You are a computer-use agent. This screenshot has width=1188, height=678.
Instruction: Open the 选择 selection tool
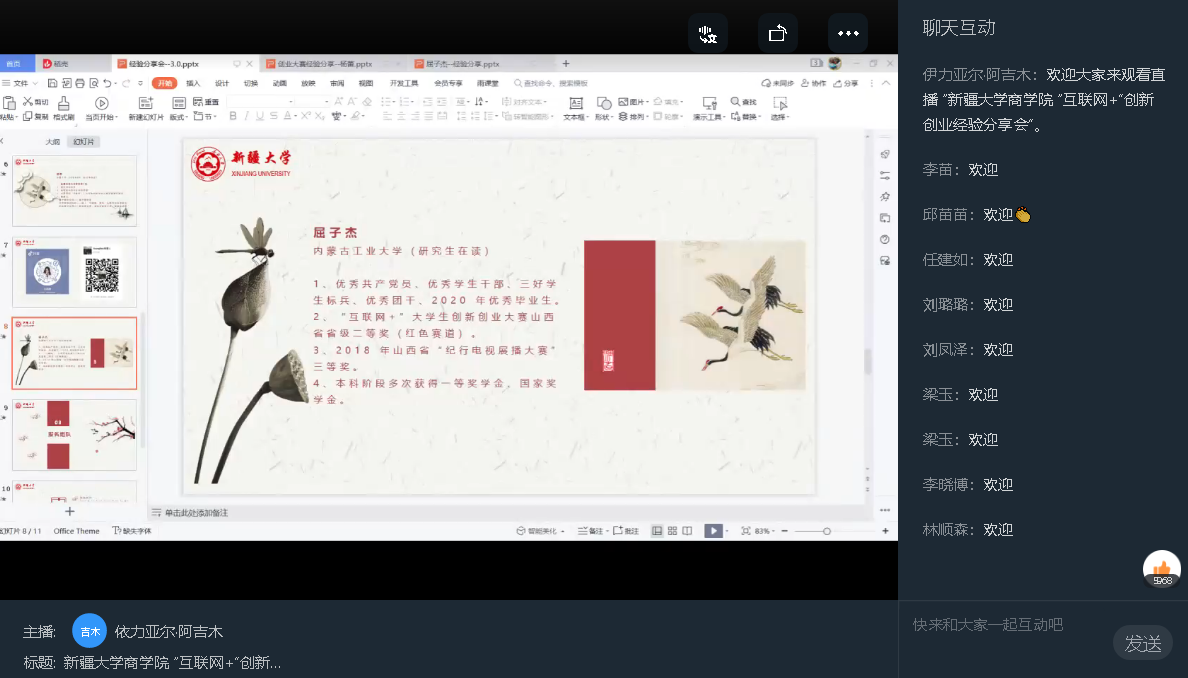[780, 108]
